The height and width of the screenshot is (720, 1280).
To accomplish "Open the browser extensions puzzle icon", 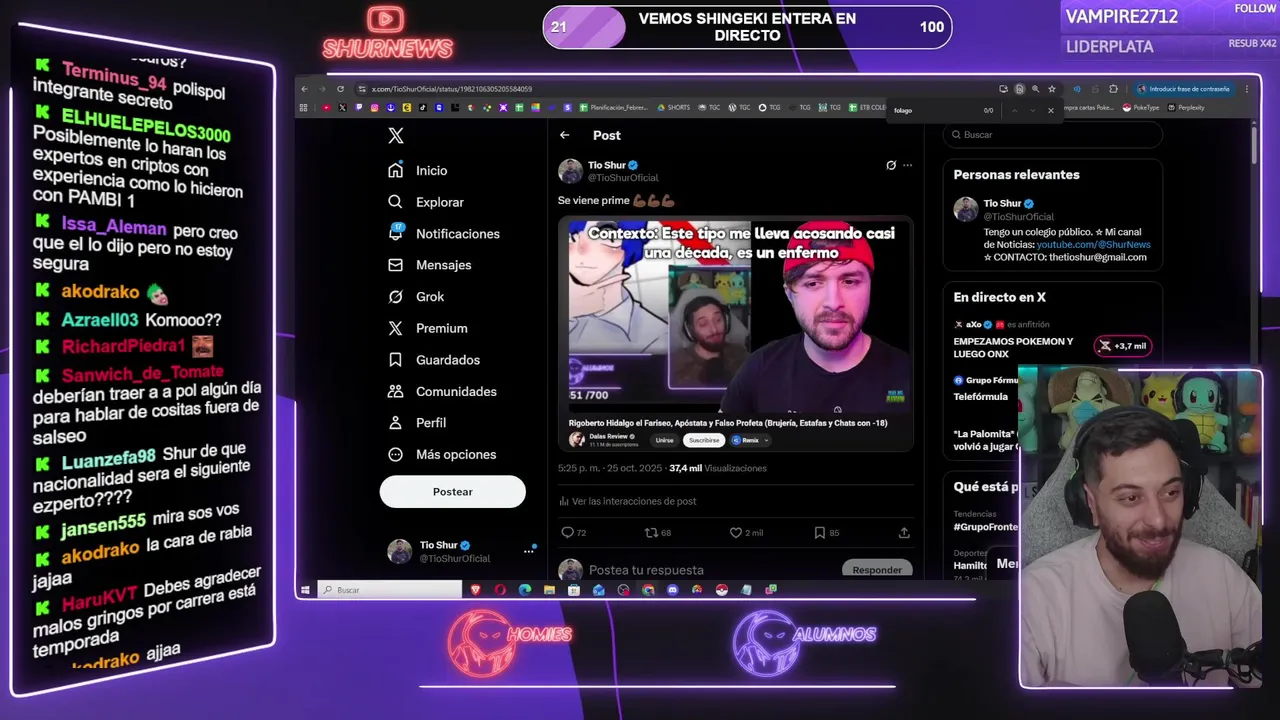I will tap(1113, 89).
